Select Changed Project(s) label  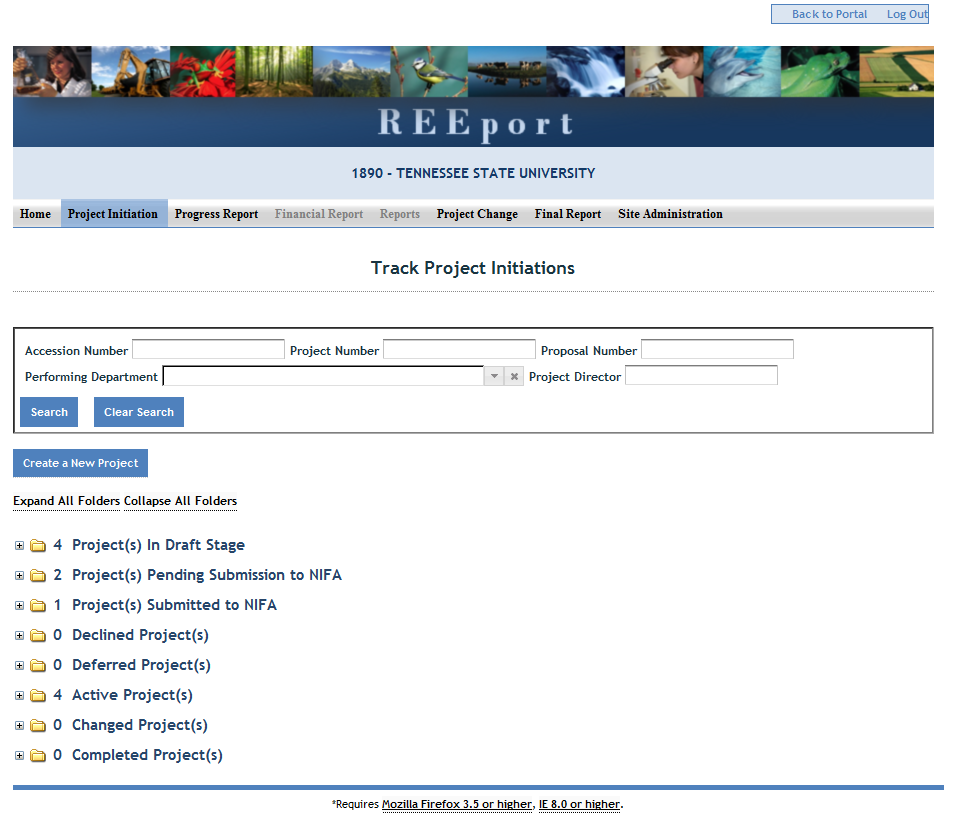click(x=140, y=725)
